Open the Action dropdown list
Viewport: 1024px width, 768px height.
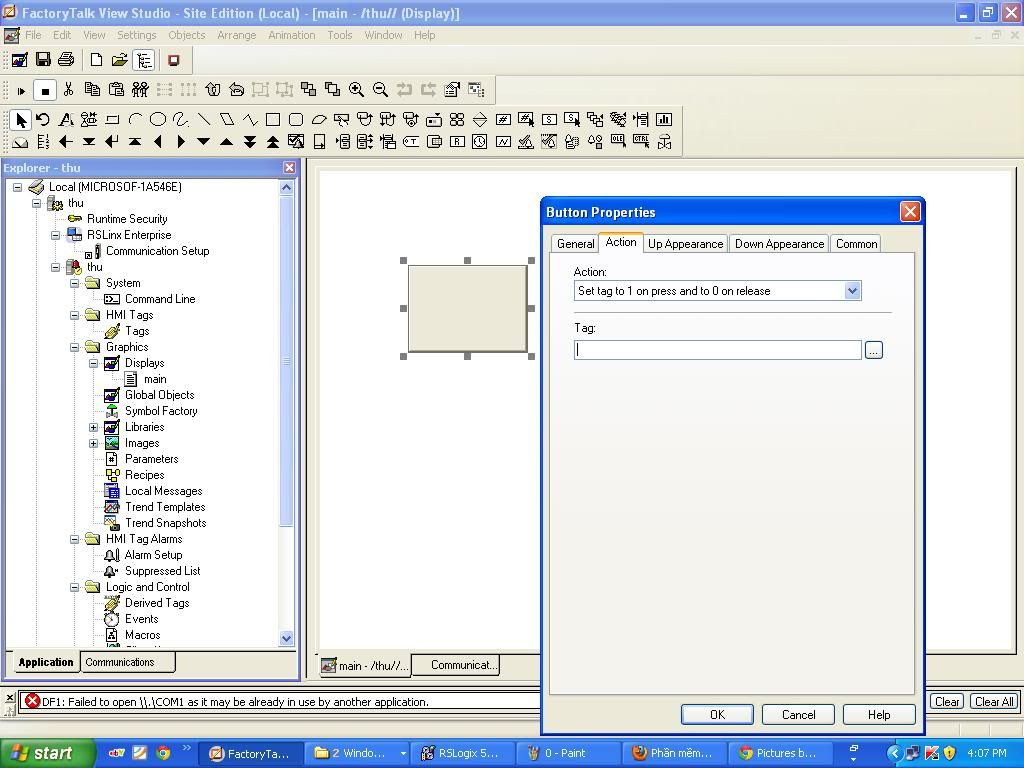[852, 291]
